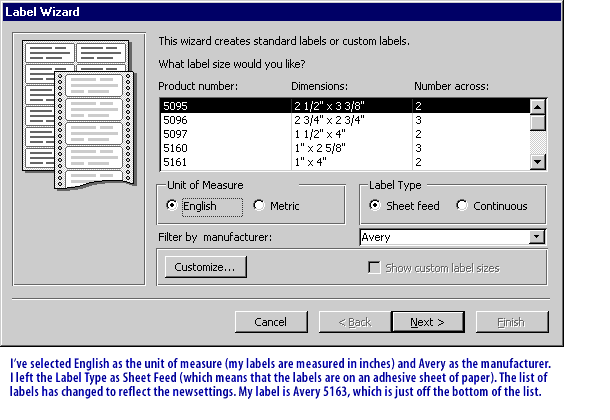This screenshot has height=420, width=610.
Task: Open the Filter by manufacturer dropdown arrow
Action: click(536, 237)
